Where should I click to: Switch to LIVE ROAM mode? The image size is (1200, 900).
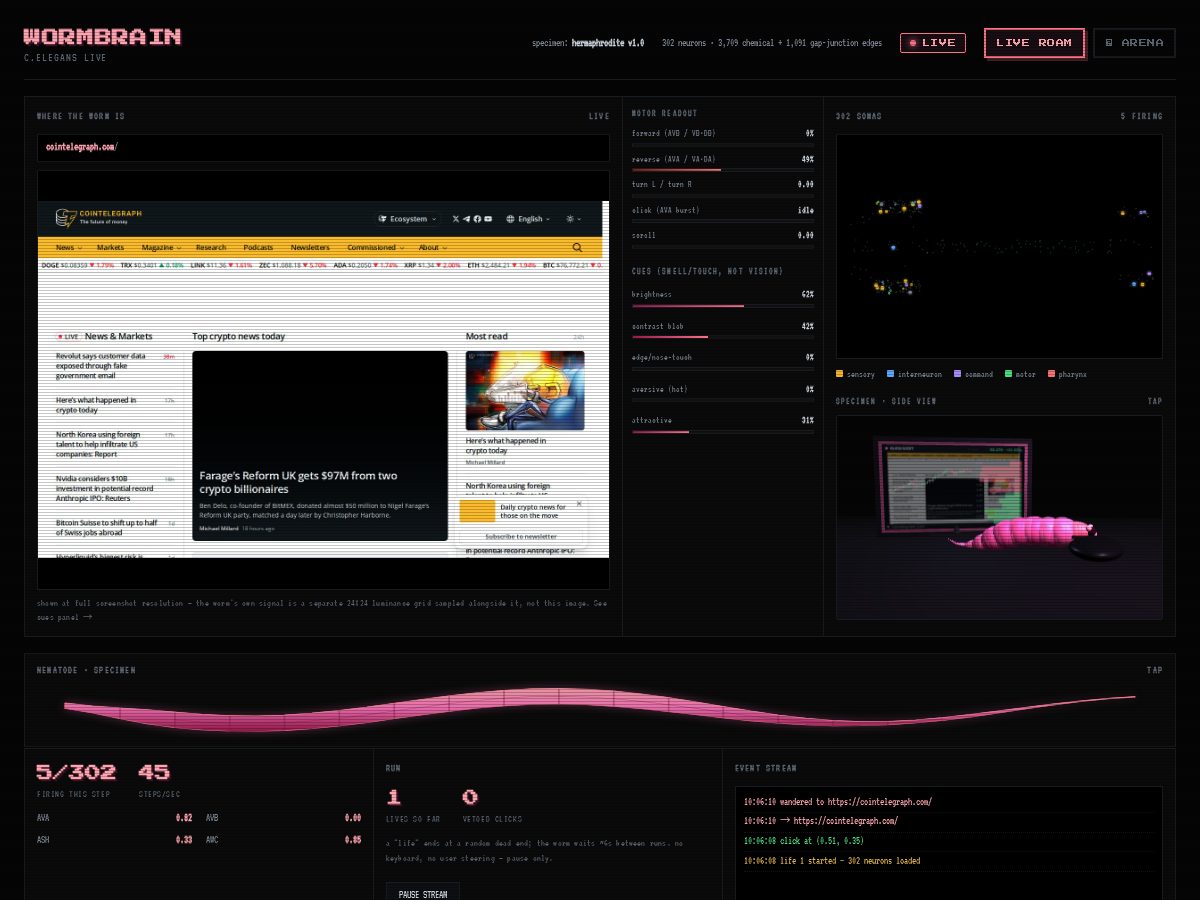click(1034, 43)
